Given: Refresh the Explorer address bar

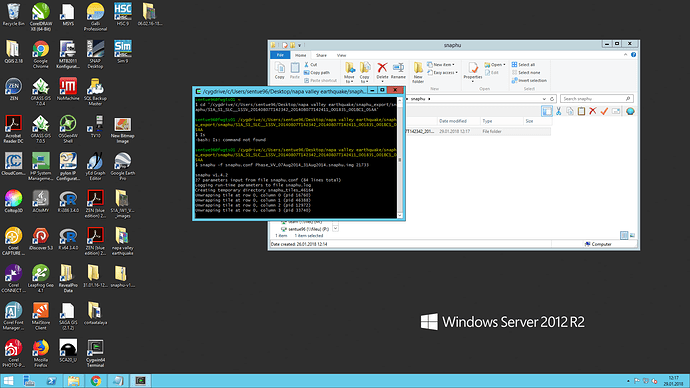Looking at the screenshot, I should (552, 99).
